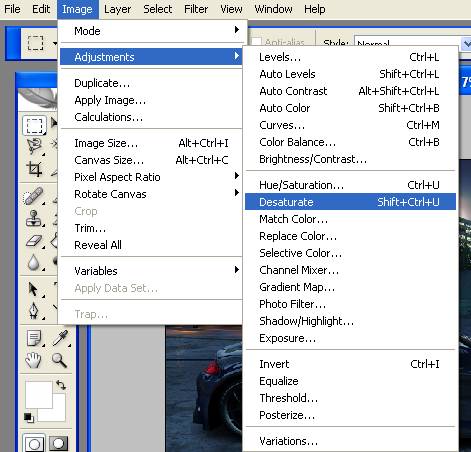471x452 pixels.
Task: Choose Hue/Saturation...
Action: 350,185
